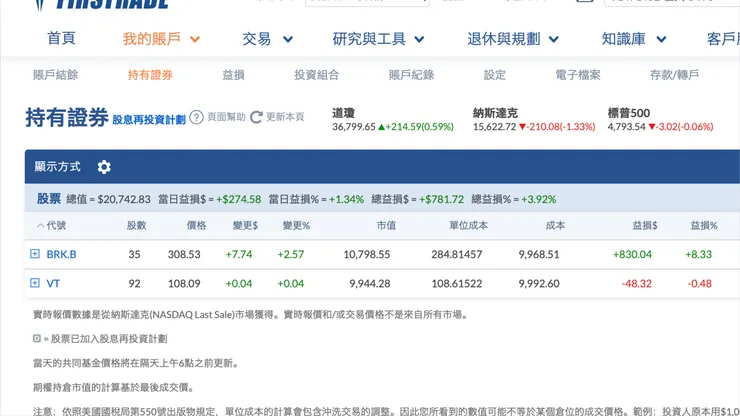This screenshot has height=416, width=740.
Task: Sort by 價格 column header
Action: click(196, 226)
